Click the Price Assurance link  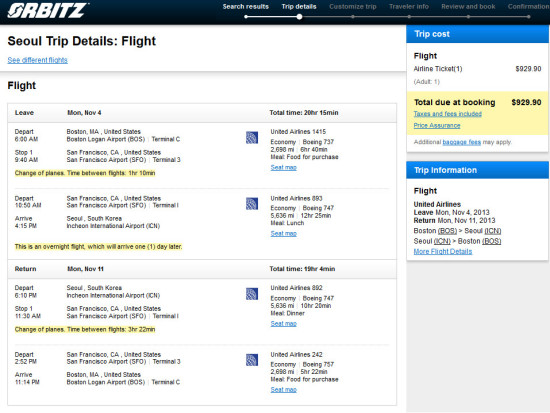coord(437,125)
